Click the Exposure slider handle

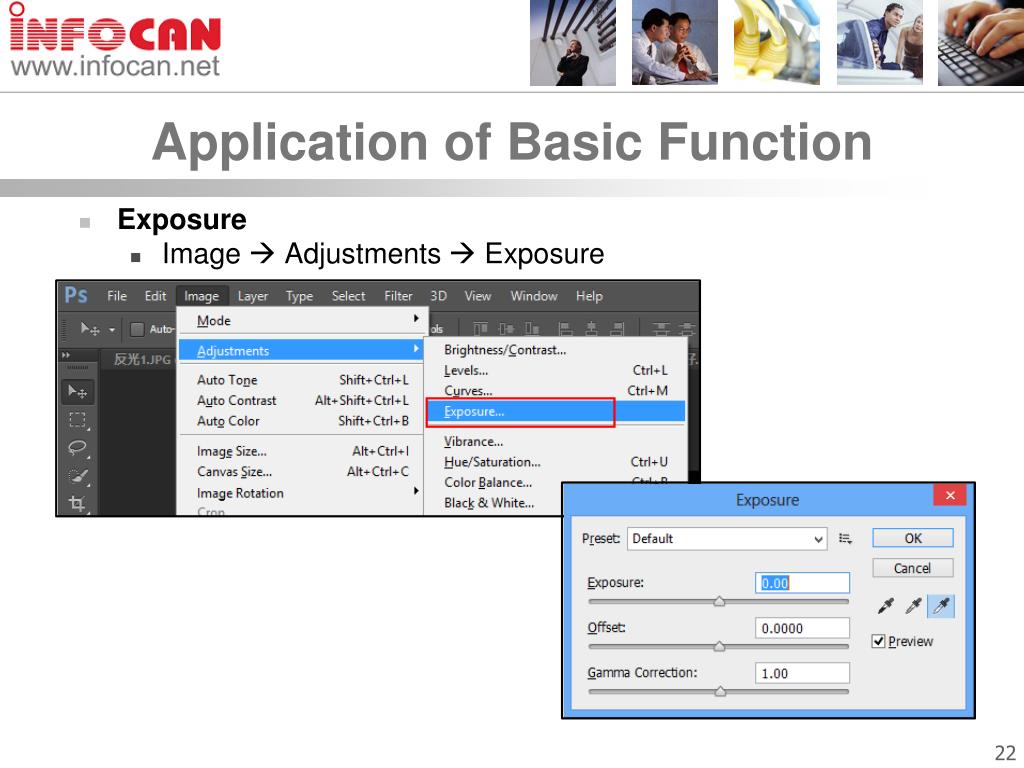[x=719, y=601]
